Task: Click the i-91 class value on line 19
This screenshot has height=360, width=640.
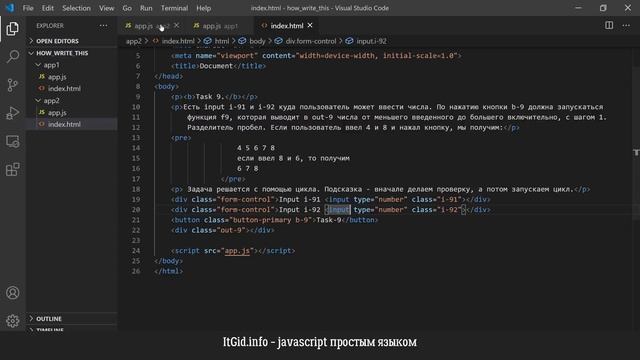Action: (449, 199)
